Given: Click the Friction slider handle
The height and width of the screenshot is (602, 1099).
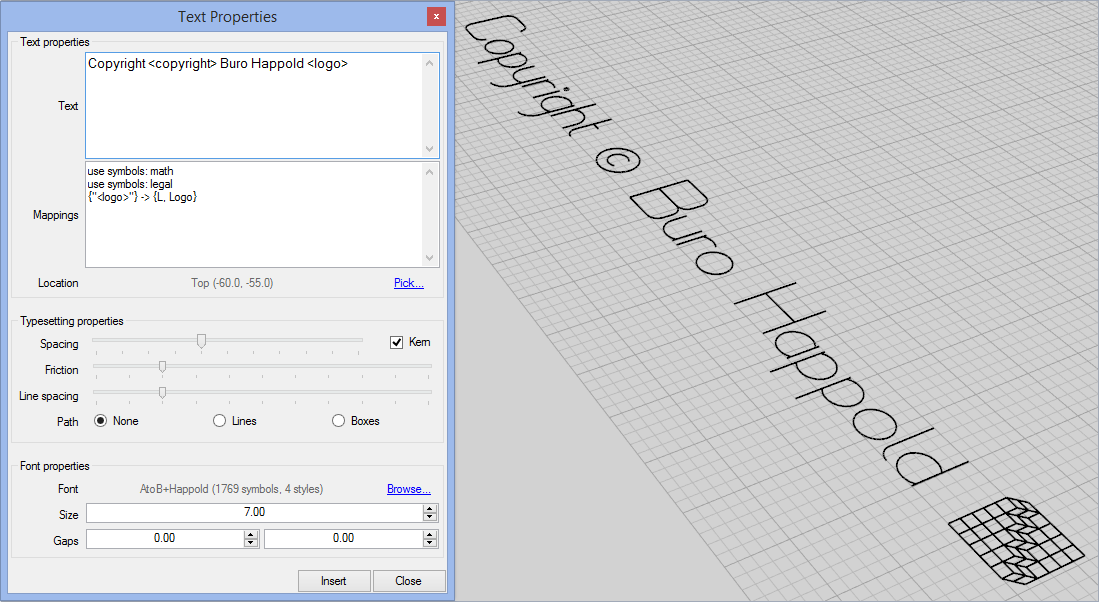Looking at the screenshot, I should point(162,367).
